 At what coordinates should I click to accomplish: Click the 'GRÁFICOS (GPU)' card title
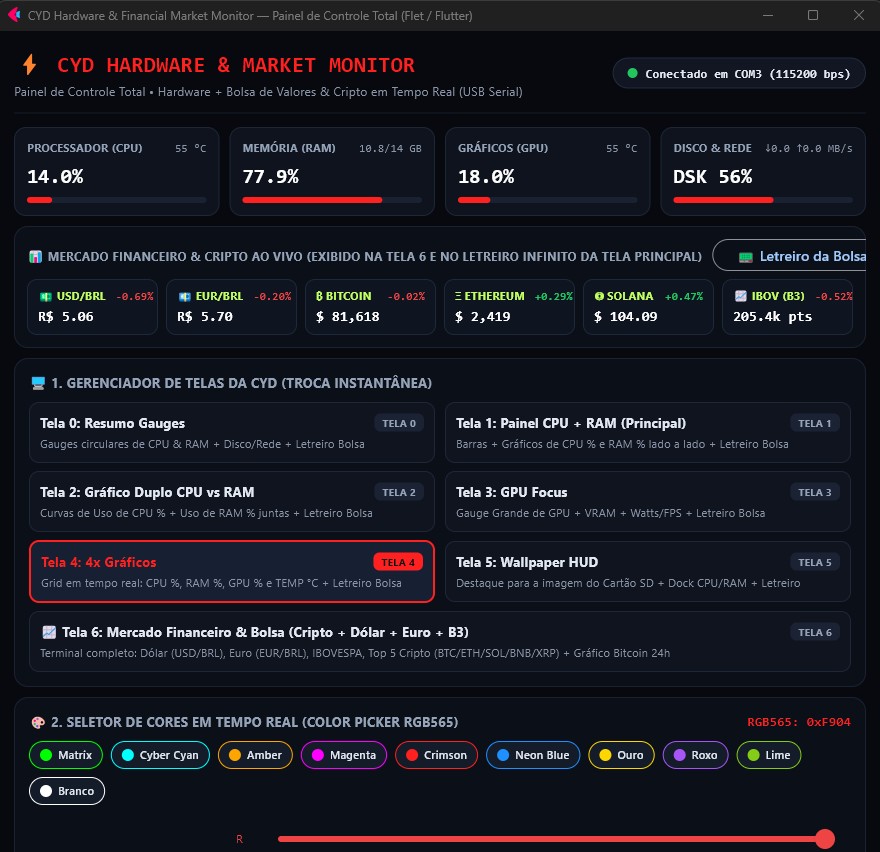click(x=503, y=148)
